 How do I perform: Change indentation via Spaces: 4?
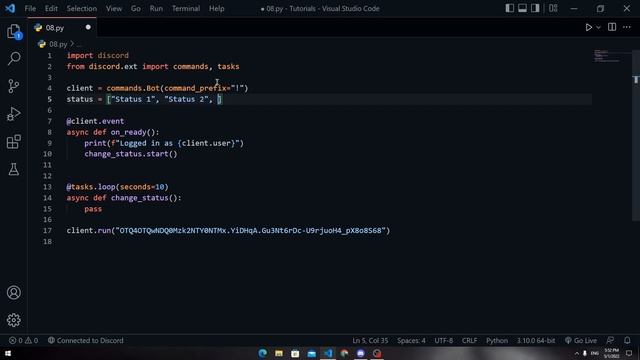(411, 340)
